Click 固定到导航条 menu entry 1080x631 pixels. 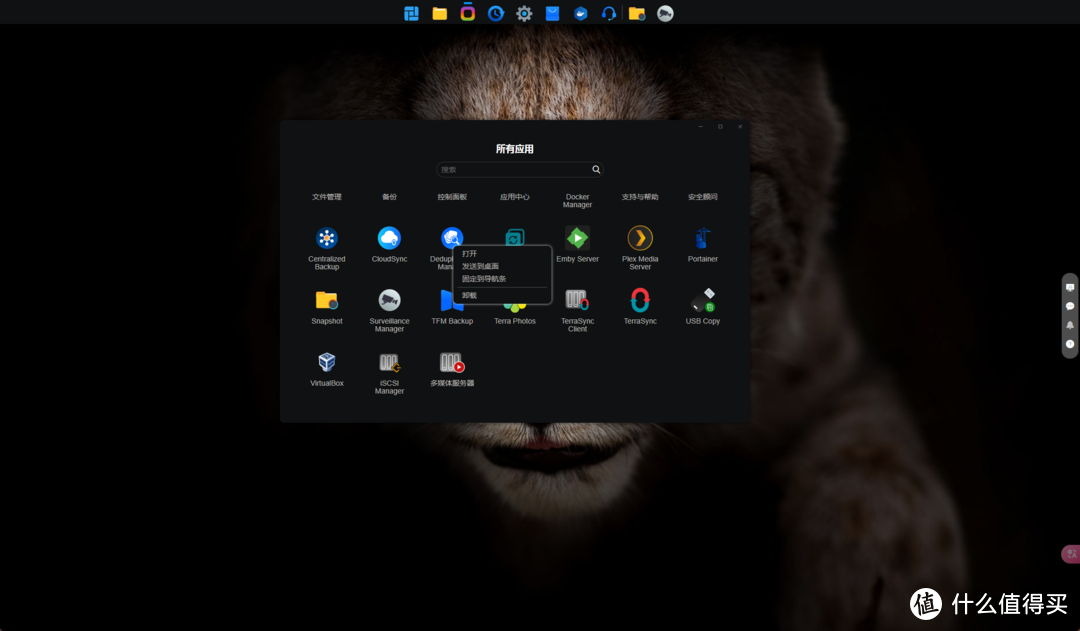(x=484, y=279)
